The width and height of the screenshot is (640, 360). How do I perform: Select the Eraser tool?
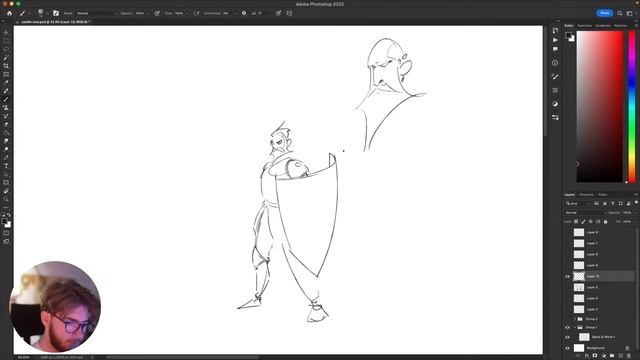coord(6,124)
